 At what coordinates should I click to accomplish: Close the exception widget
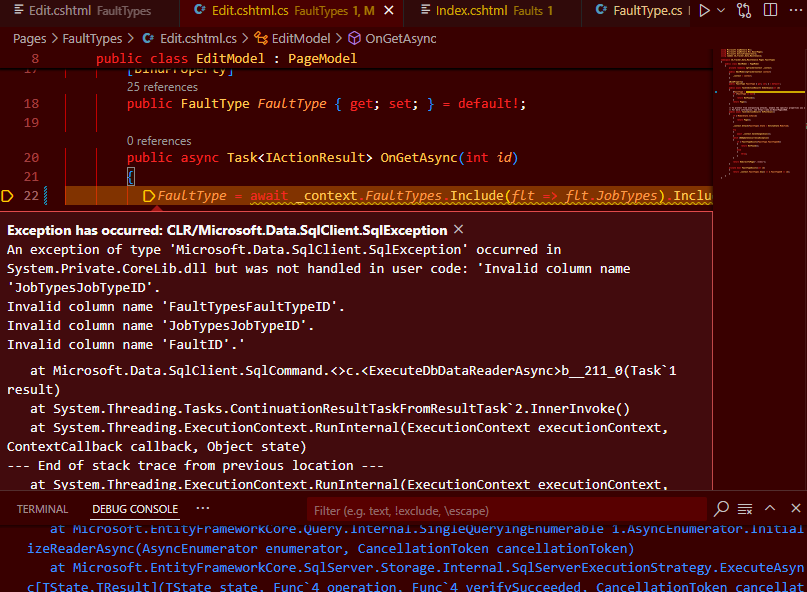[459, 230]
